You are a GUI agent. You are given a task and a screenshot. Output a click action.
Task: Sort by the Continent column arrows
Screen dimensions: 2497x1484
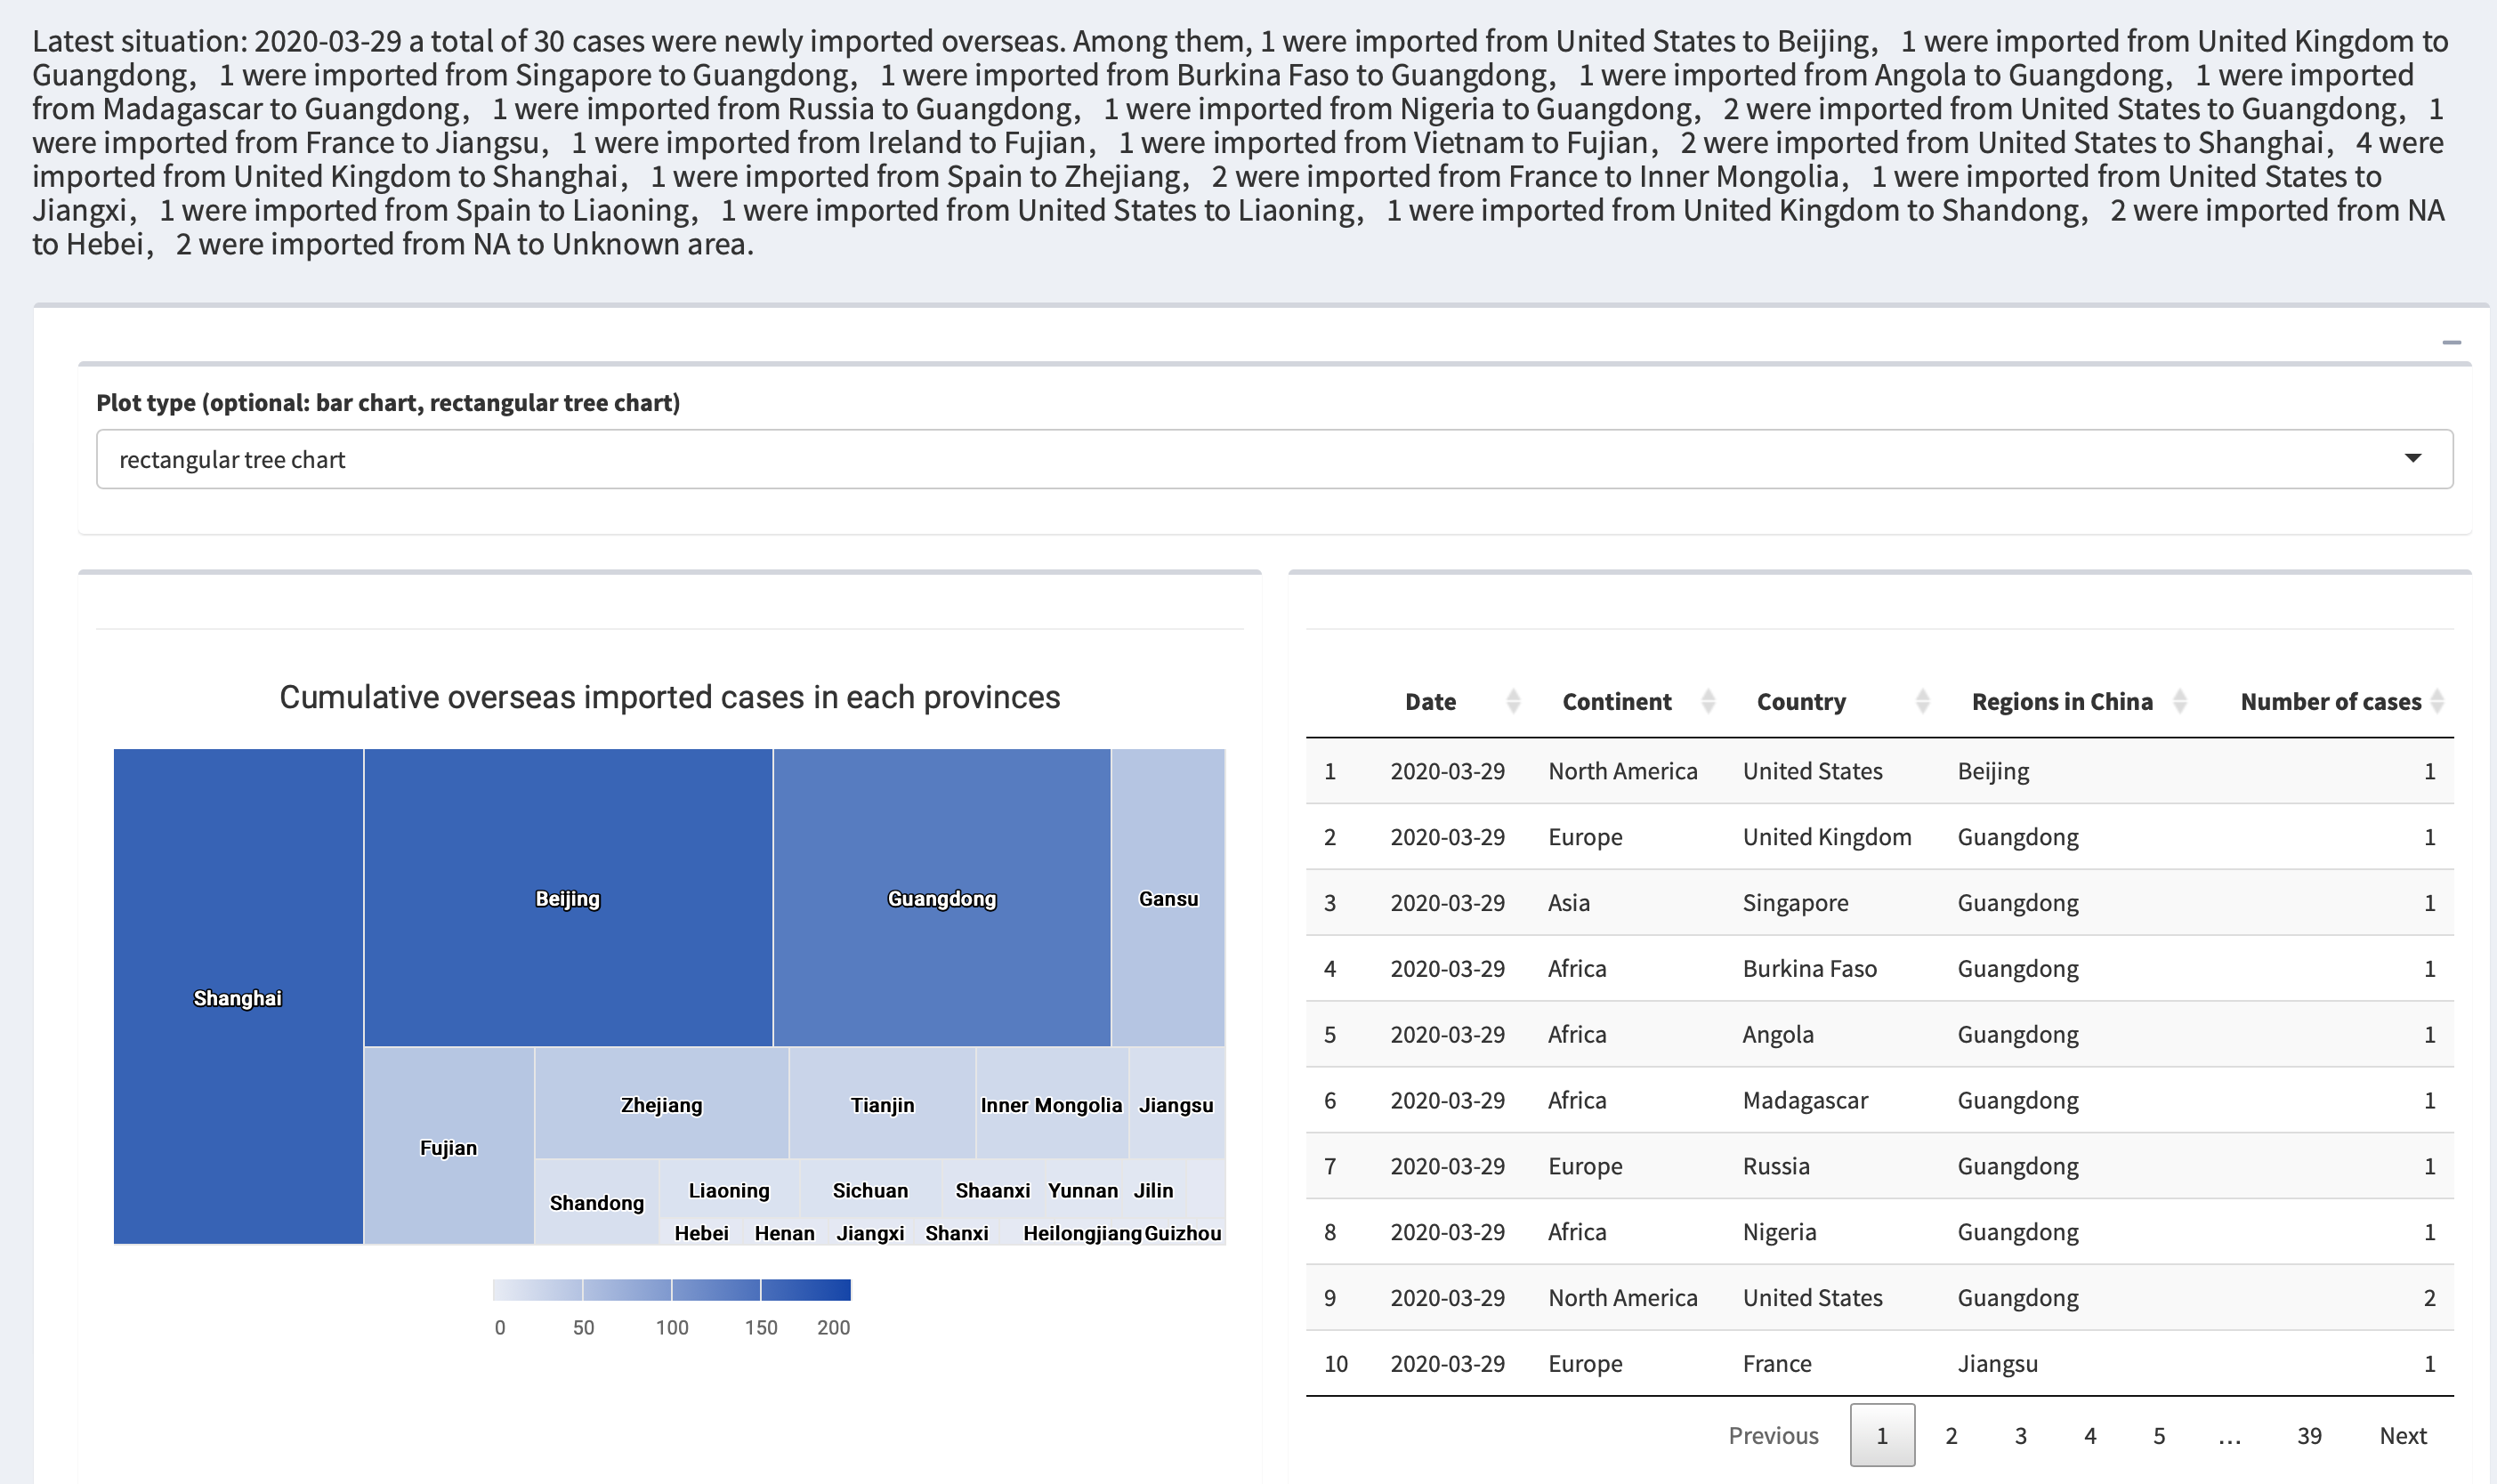[1708, 701]
